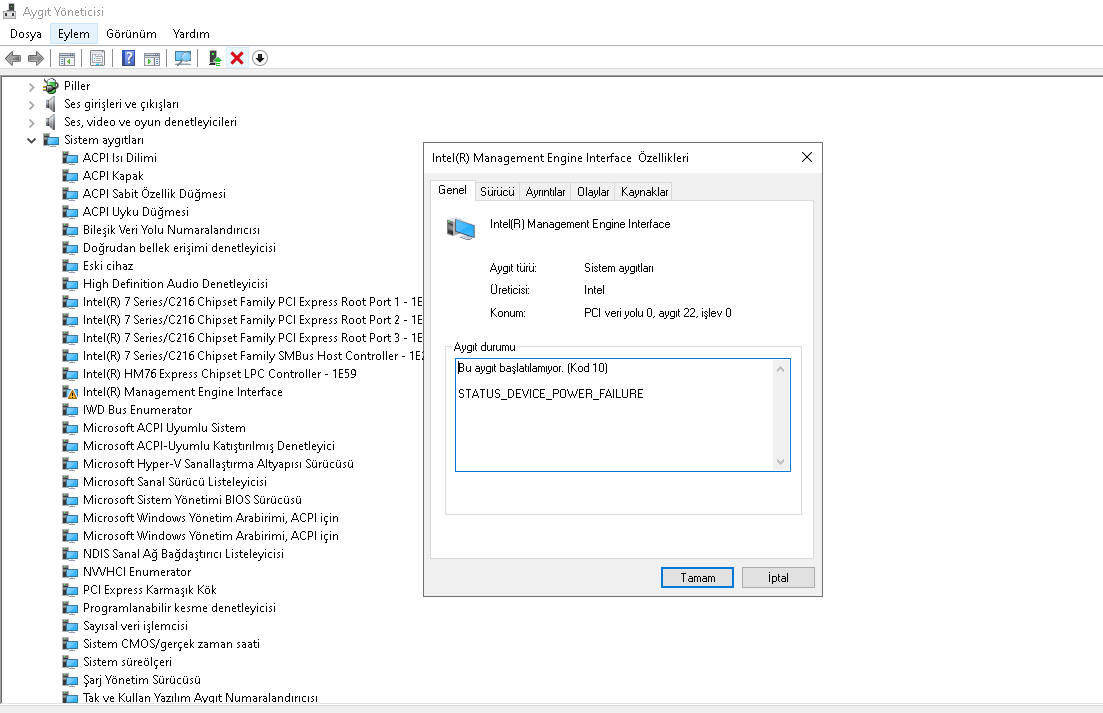Click the icon beside ACPI Isı Dilimi
The width and height of the screenshot is (1103, 713).
point(70,158)
